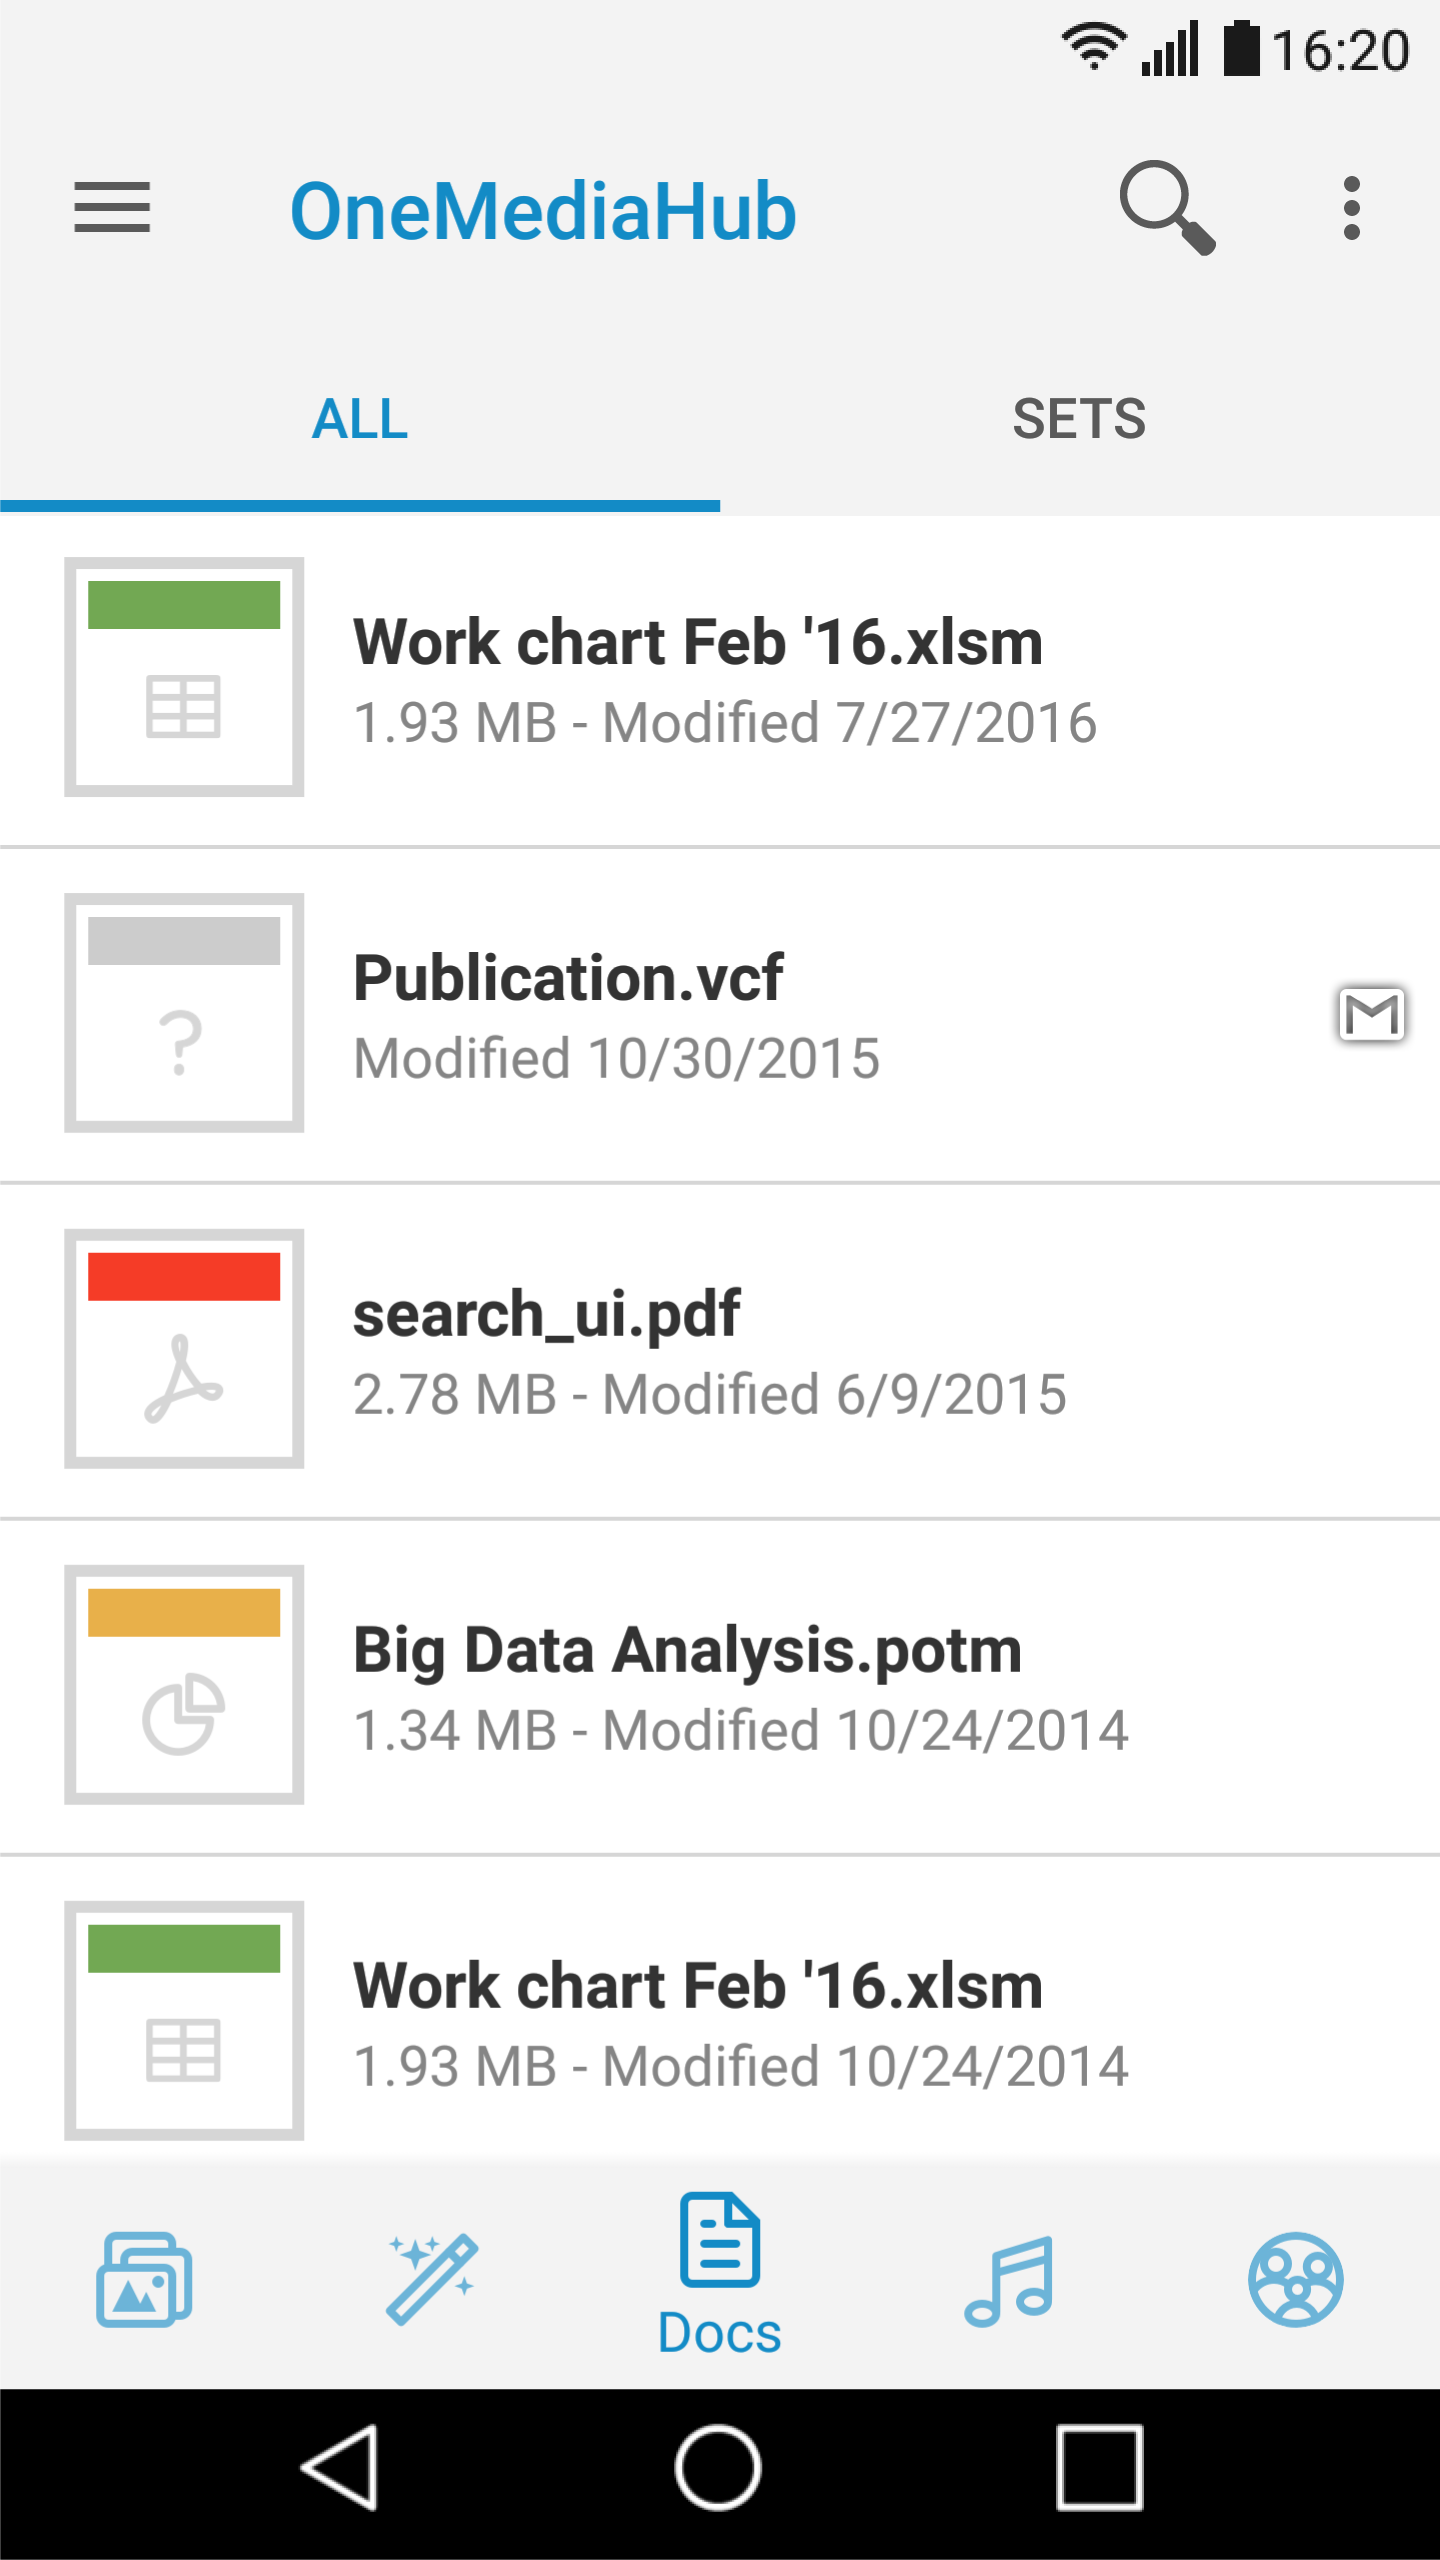
Task: Tap the search magnifier icon
Action: 1166,208
